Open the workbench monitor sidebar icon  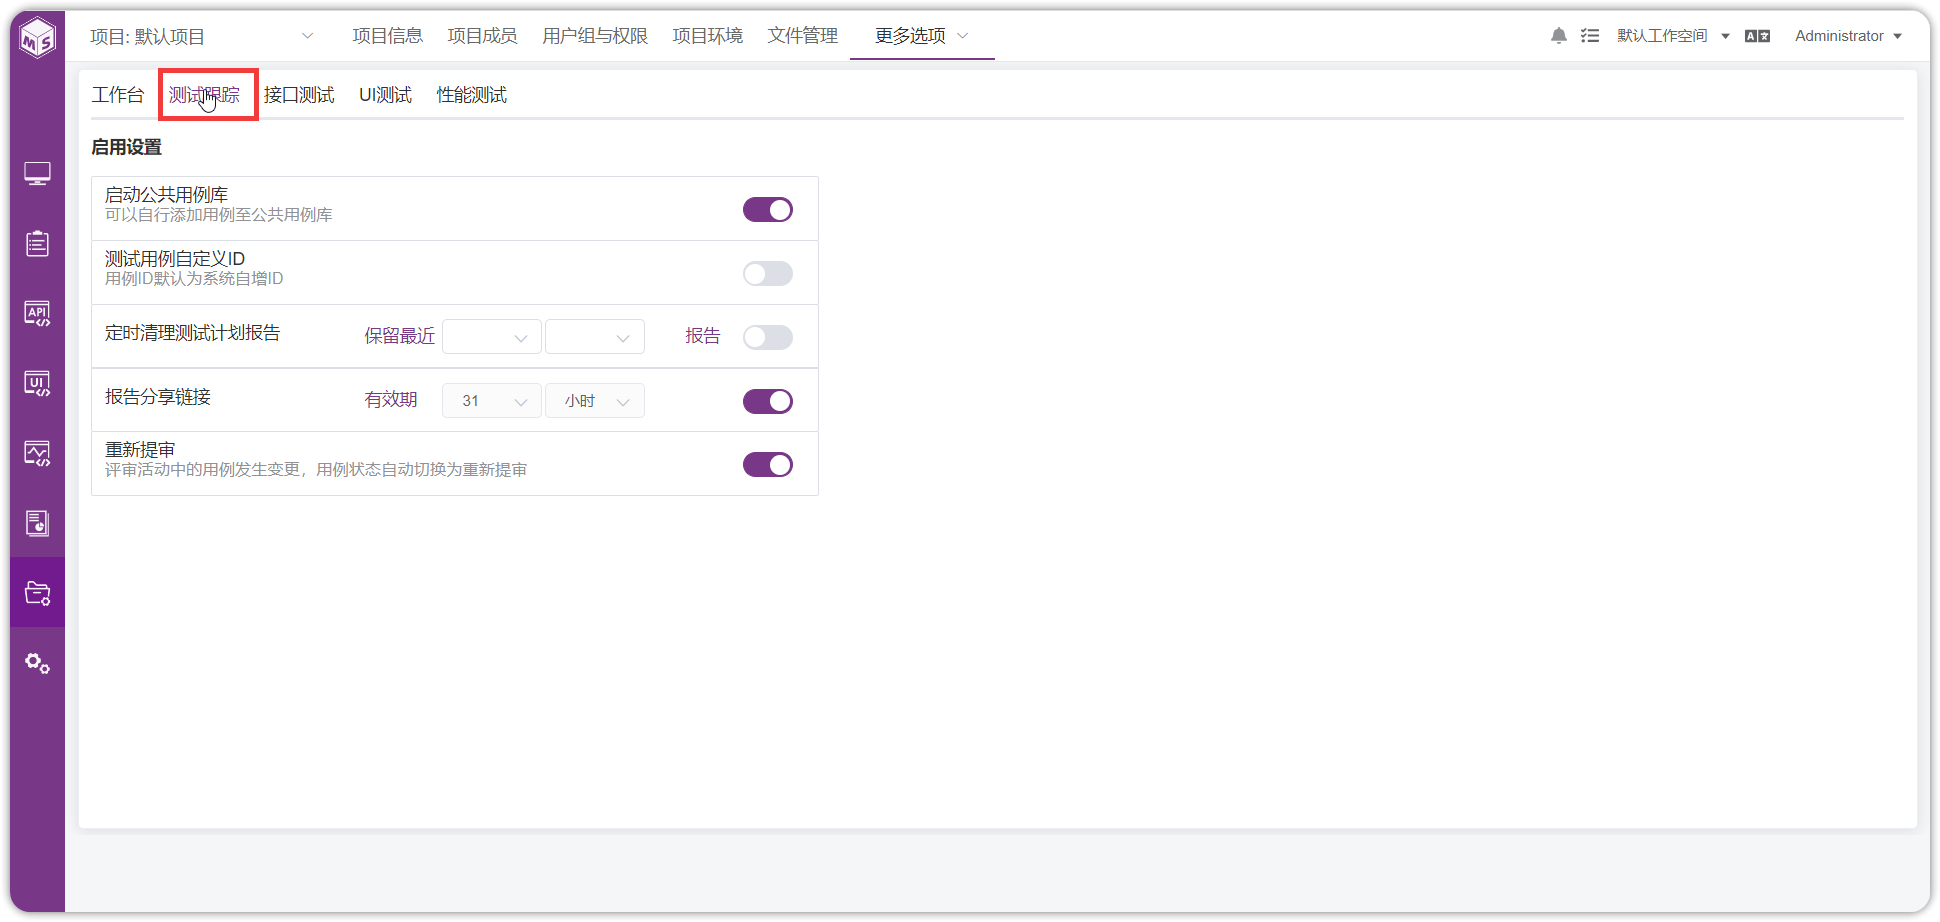pyautogui.click(x=38, y=174)
